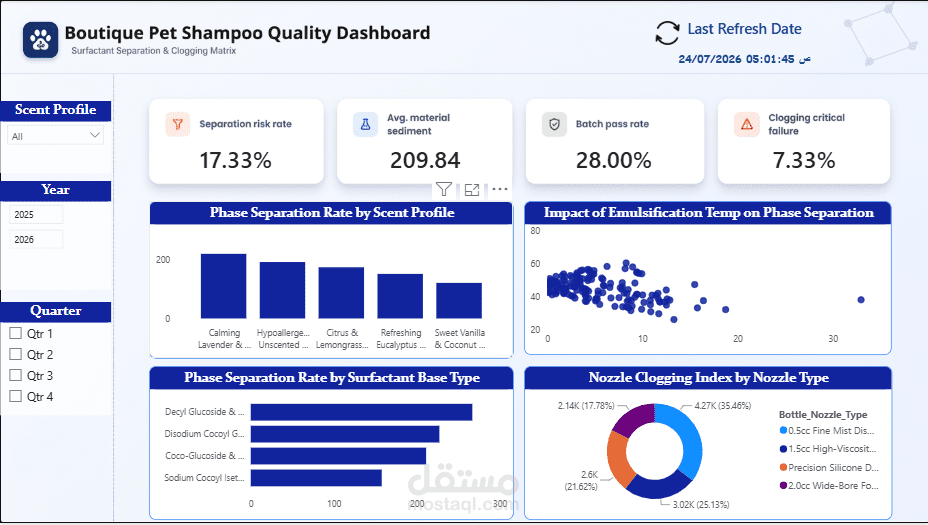This screenshot has height=525, width=928.
Task: Click the Avg. material sediment value 209.84
Action: click(425, 160)
